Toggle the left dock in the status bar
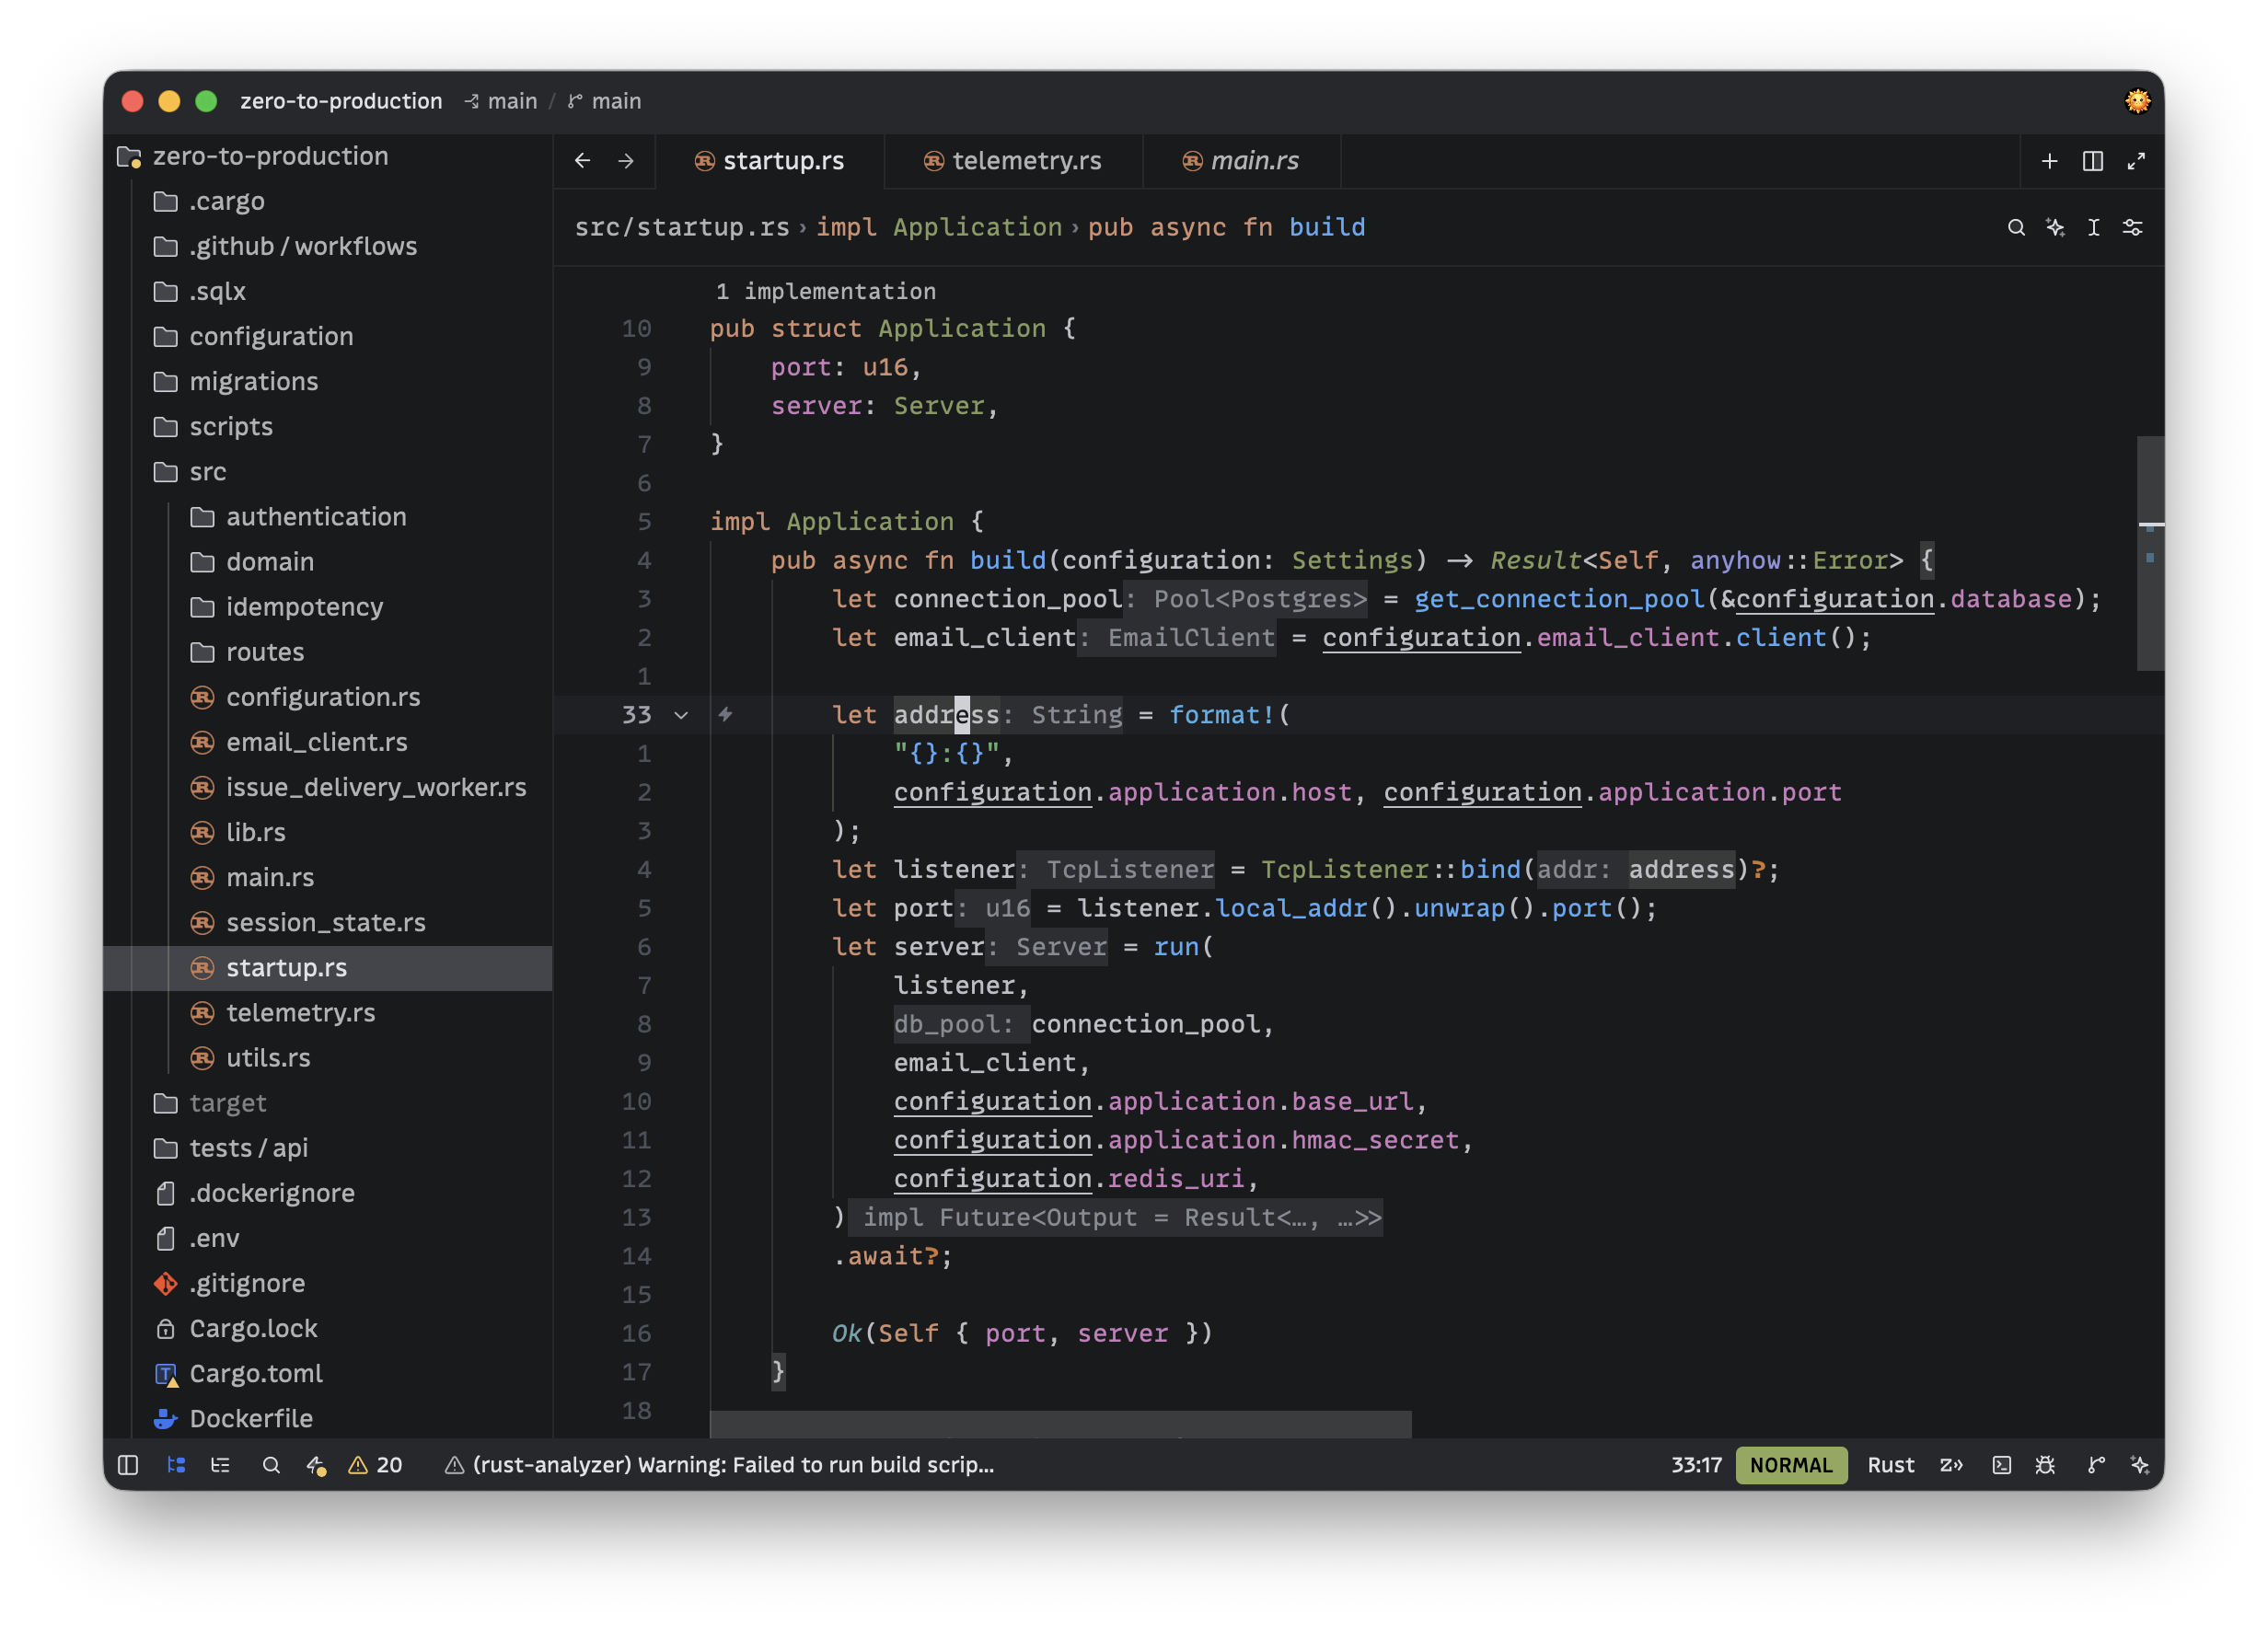The width and height of the screenshot is (2268, 1627). click(128, 1465)
